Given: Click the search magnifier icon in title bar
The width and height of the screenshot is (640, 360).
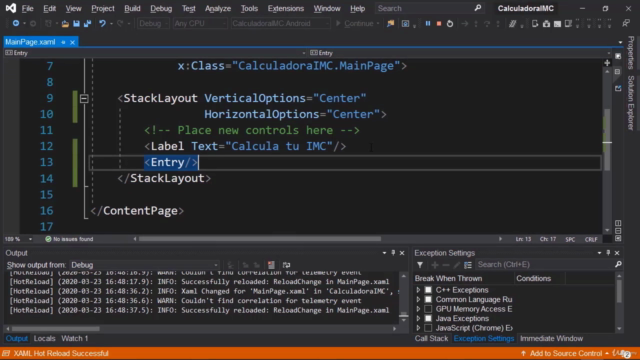Looking at the screenshot, I should click(x=478, y=8).
